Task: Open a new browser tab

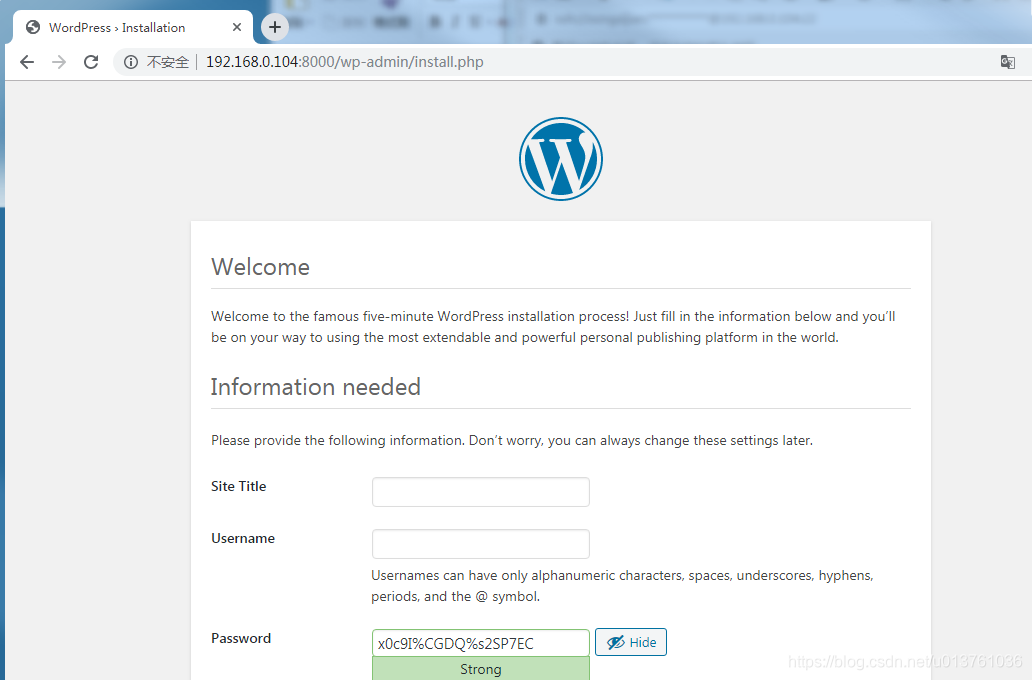Action: (x=275, y=27)
